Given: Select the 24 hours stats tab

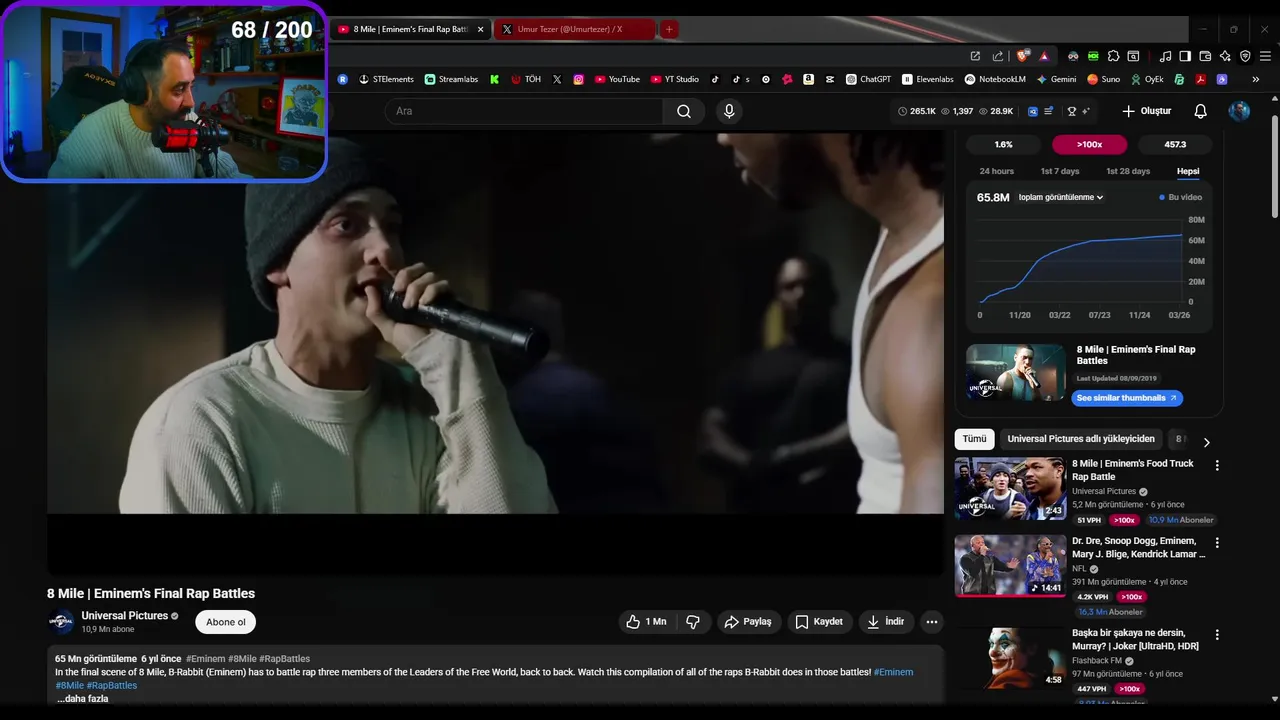Looking at the screenshot, I should click(x=996, y=171).
